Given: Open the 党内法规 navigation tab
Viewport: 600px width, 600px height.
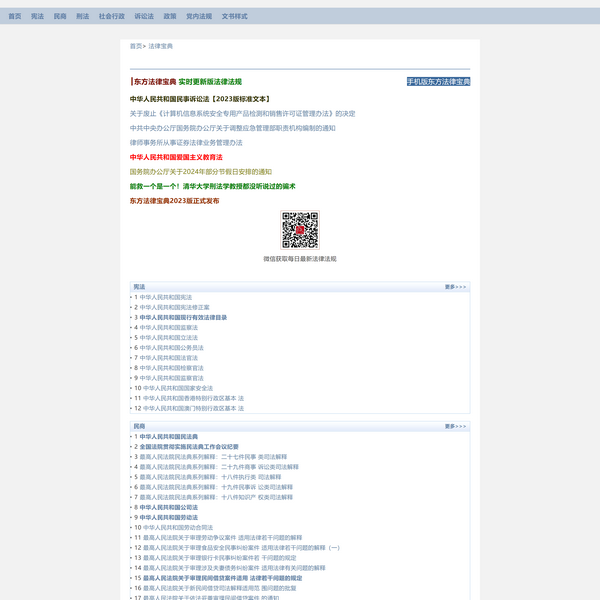Looking at the screenshot, I should point(199,17).
